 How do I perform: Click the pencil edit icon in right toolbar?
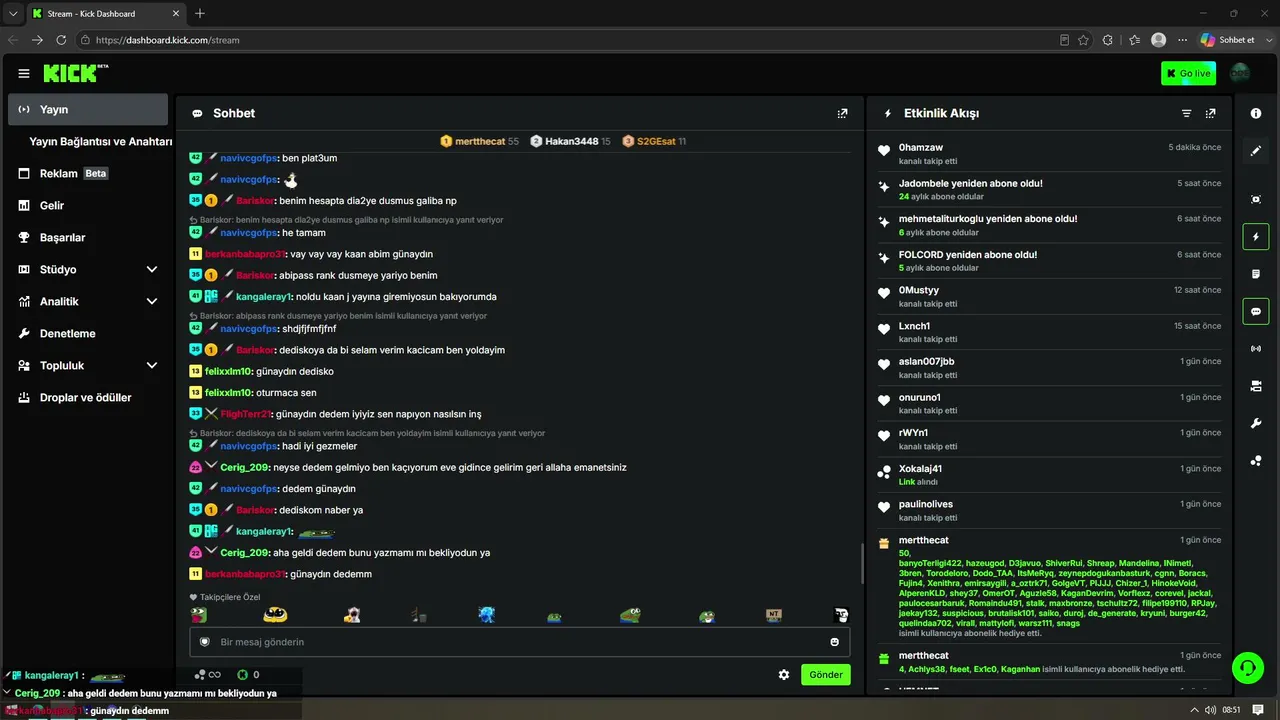(1256, 151)
